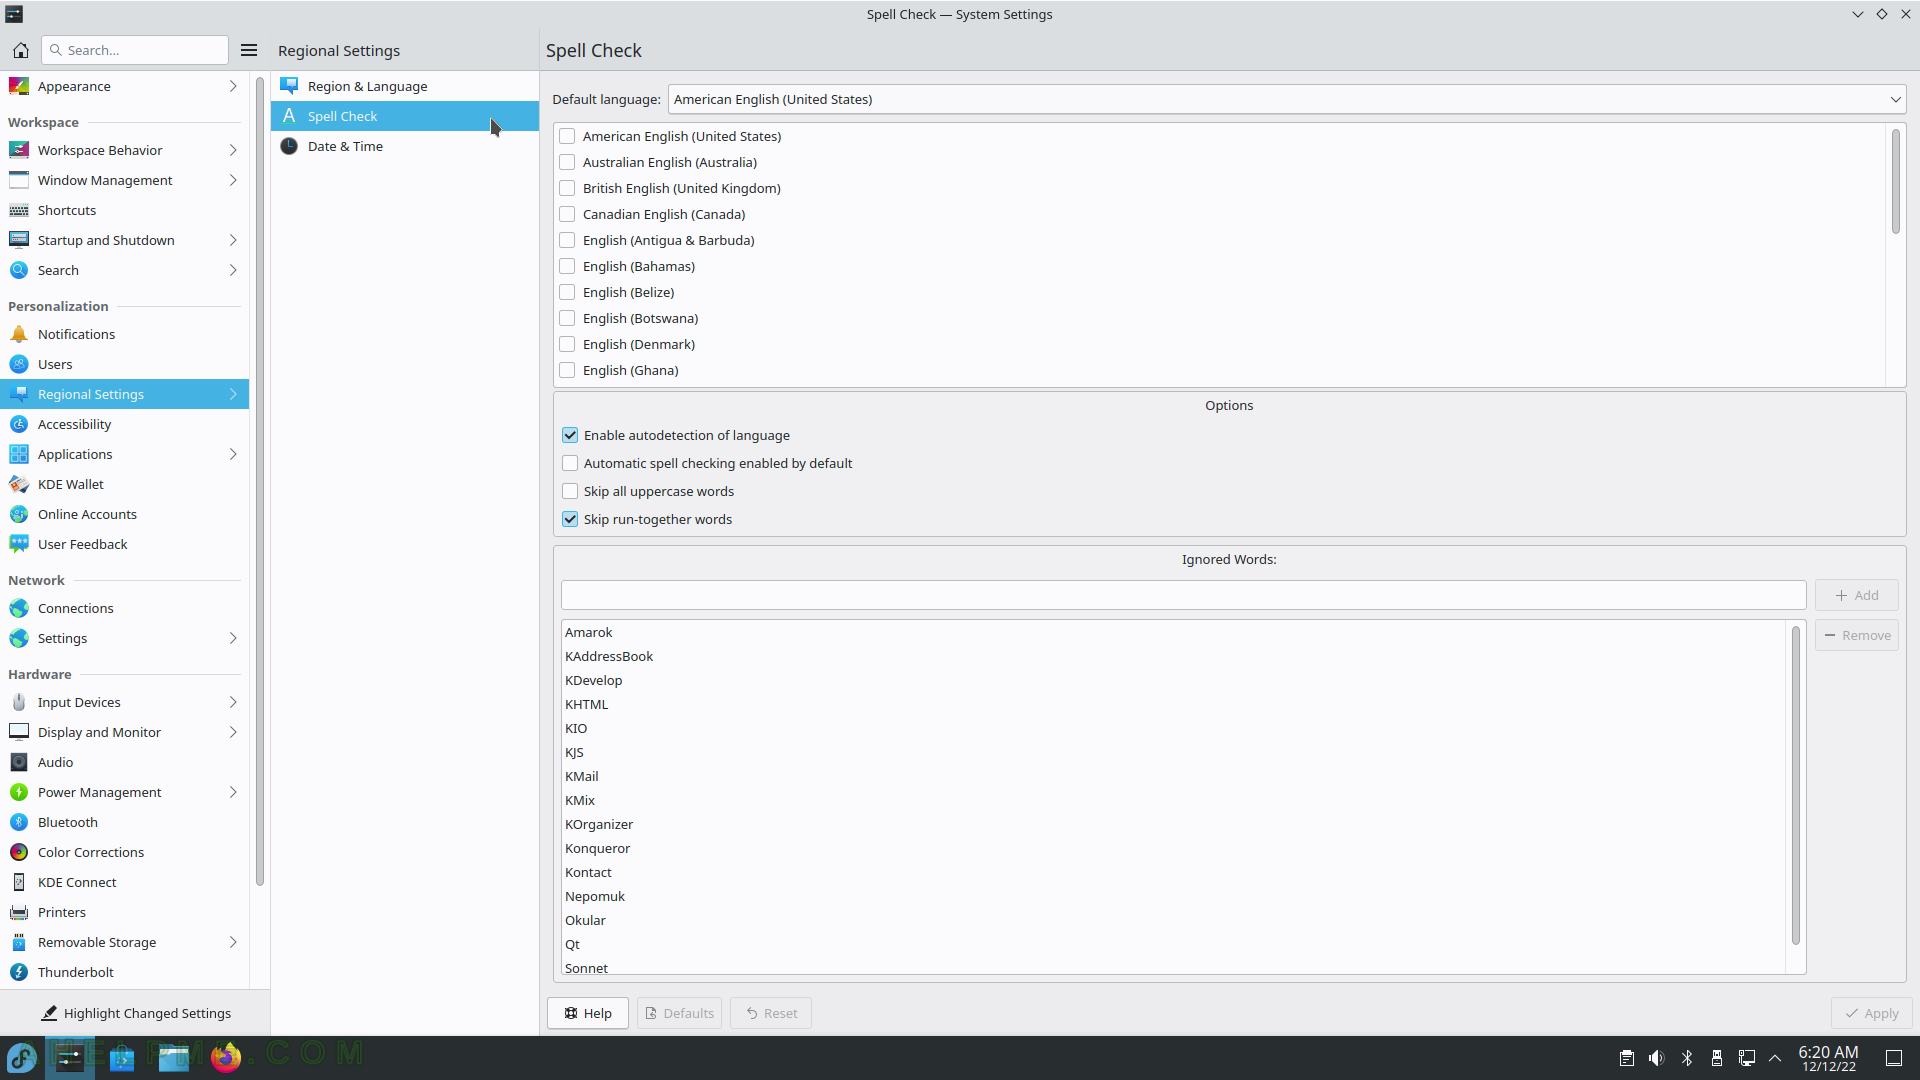Expand the network Settings arrow
This screenshot has width=1920, height=1080.
(233, 638)
